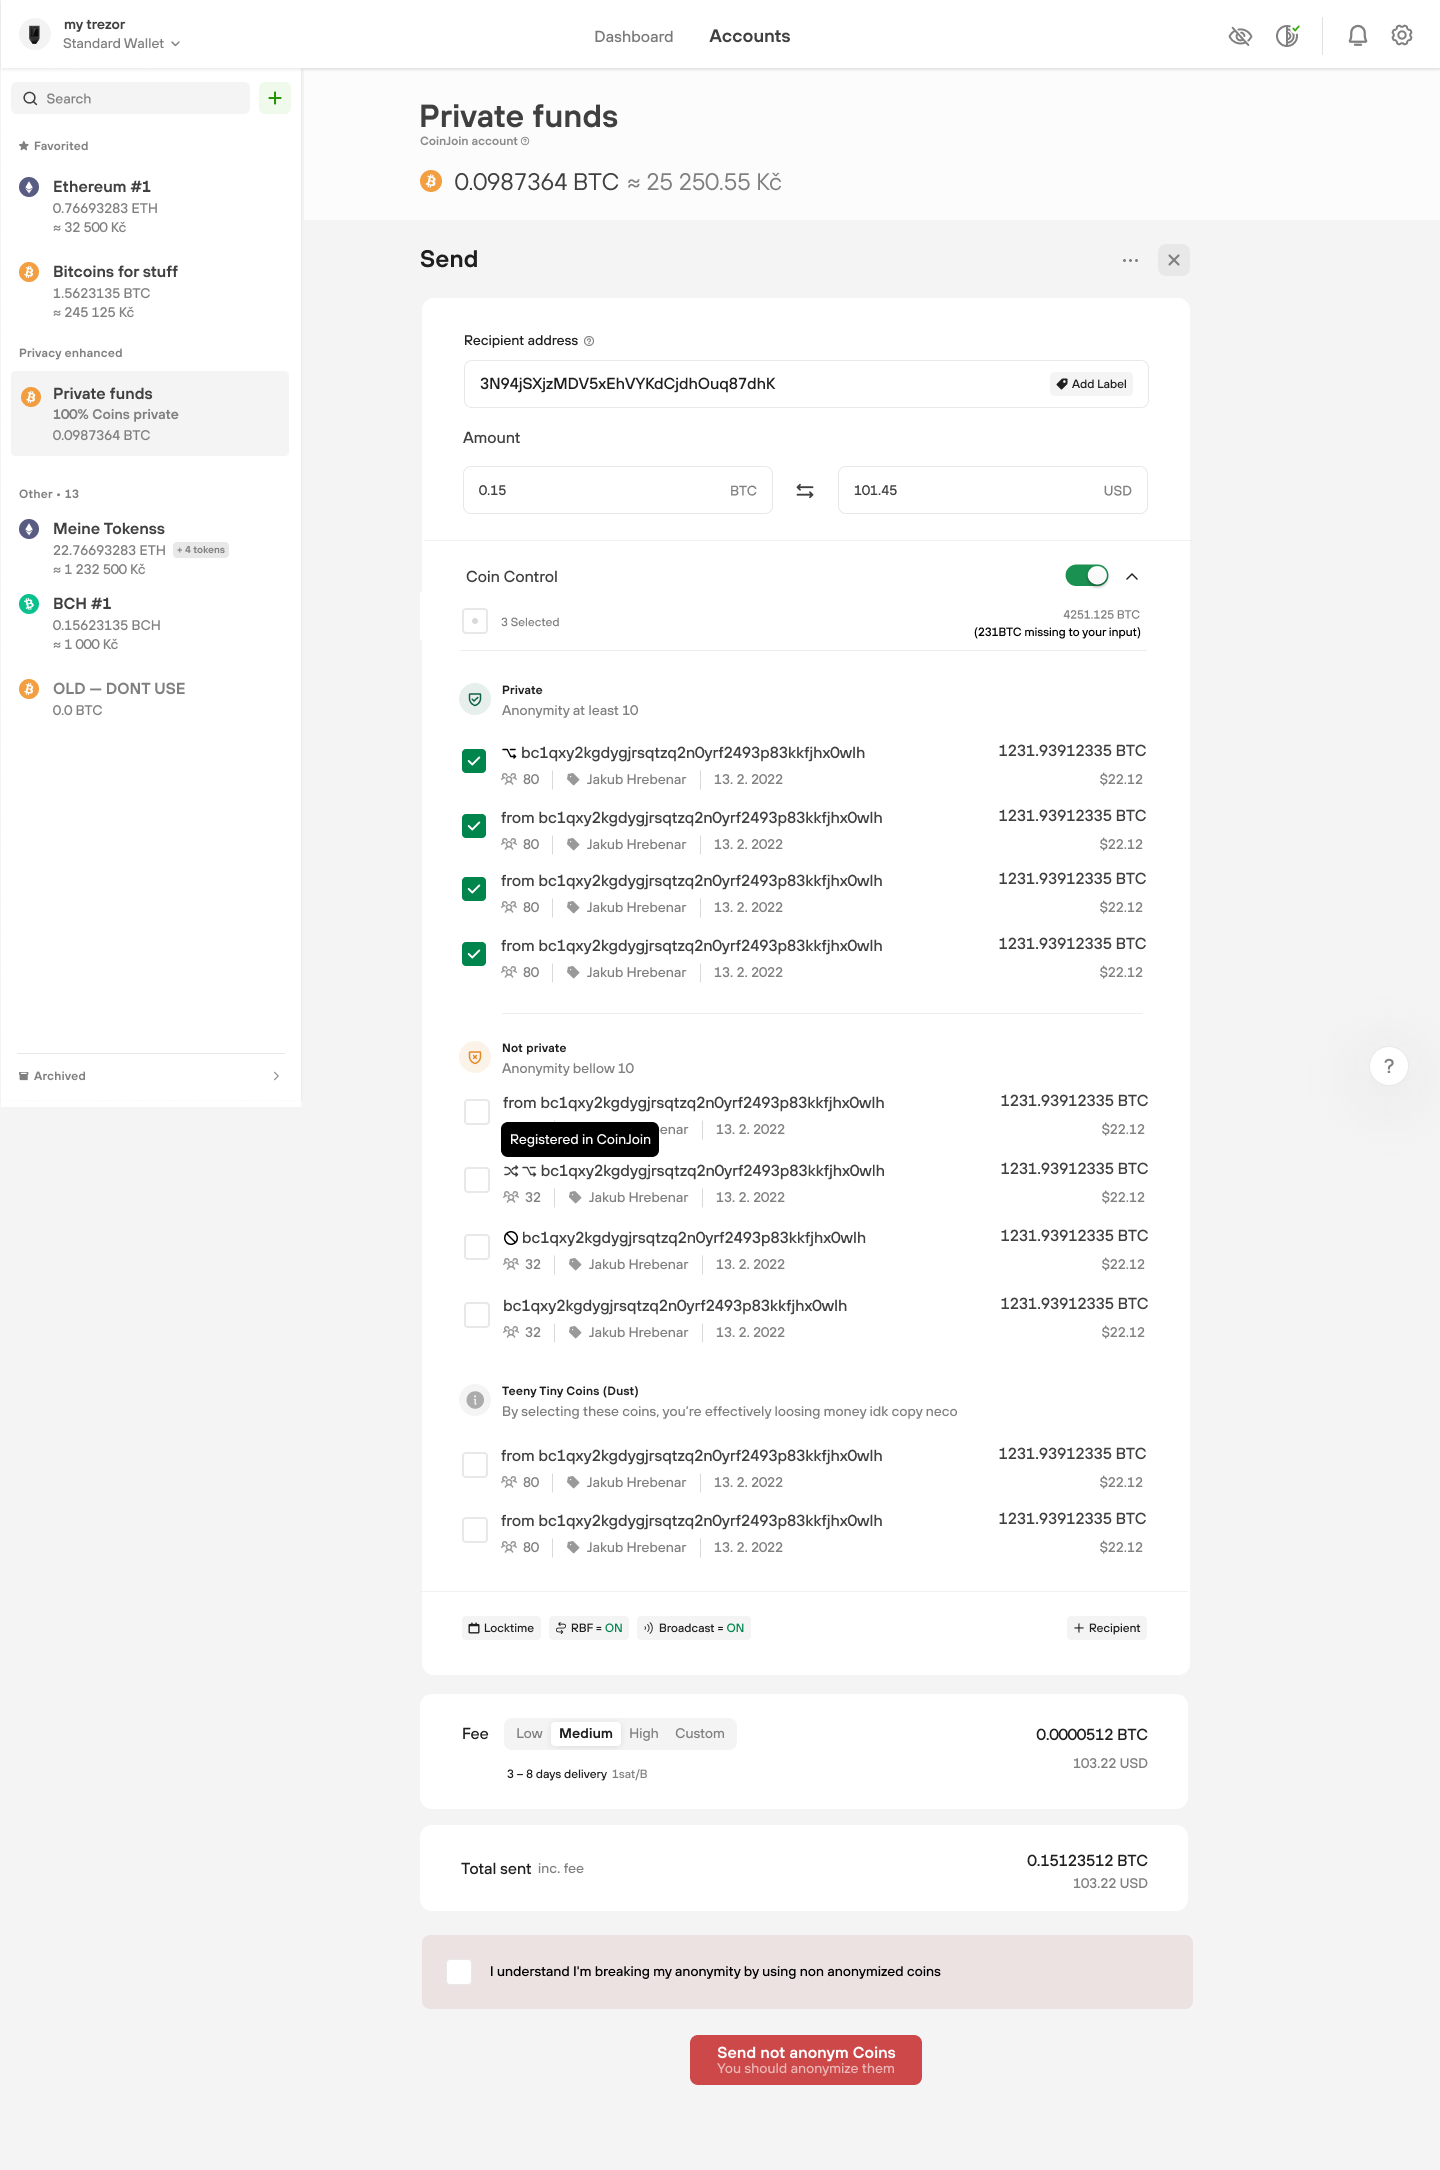The width and height of the screenshot is (1440, 2170).
Task: Check the first Dust coin checkbox
Action: (x=475, y=1465)
